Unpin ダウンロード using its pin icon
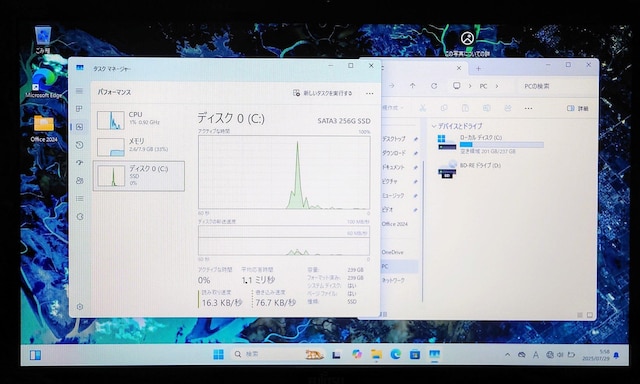The width and height of the screenshot is (640, 384). [x=416, y=153]
